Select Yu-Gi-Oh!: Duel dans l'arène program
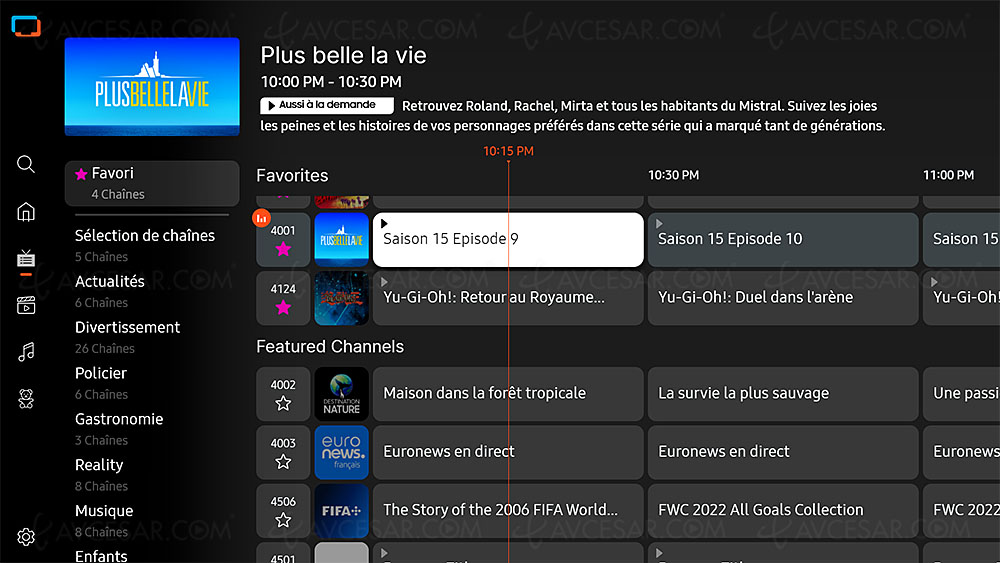The width and height of the screenshot is (1000, 563). coord(783,298)
